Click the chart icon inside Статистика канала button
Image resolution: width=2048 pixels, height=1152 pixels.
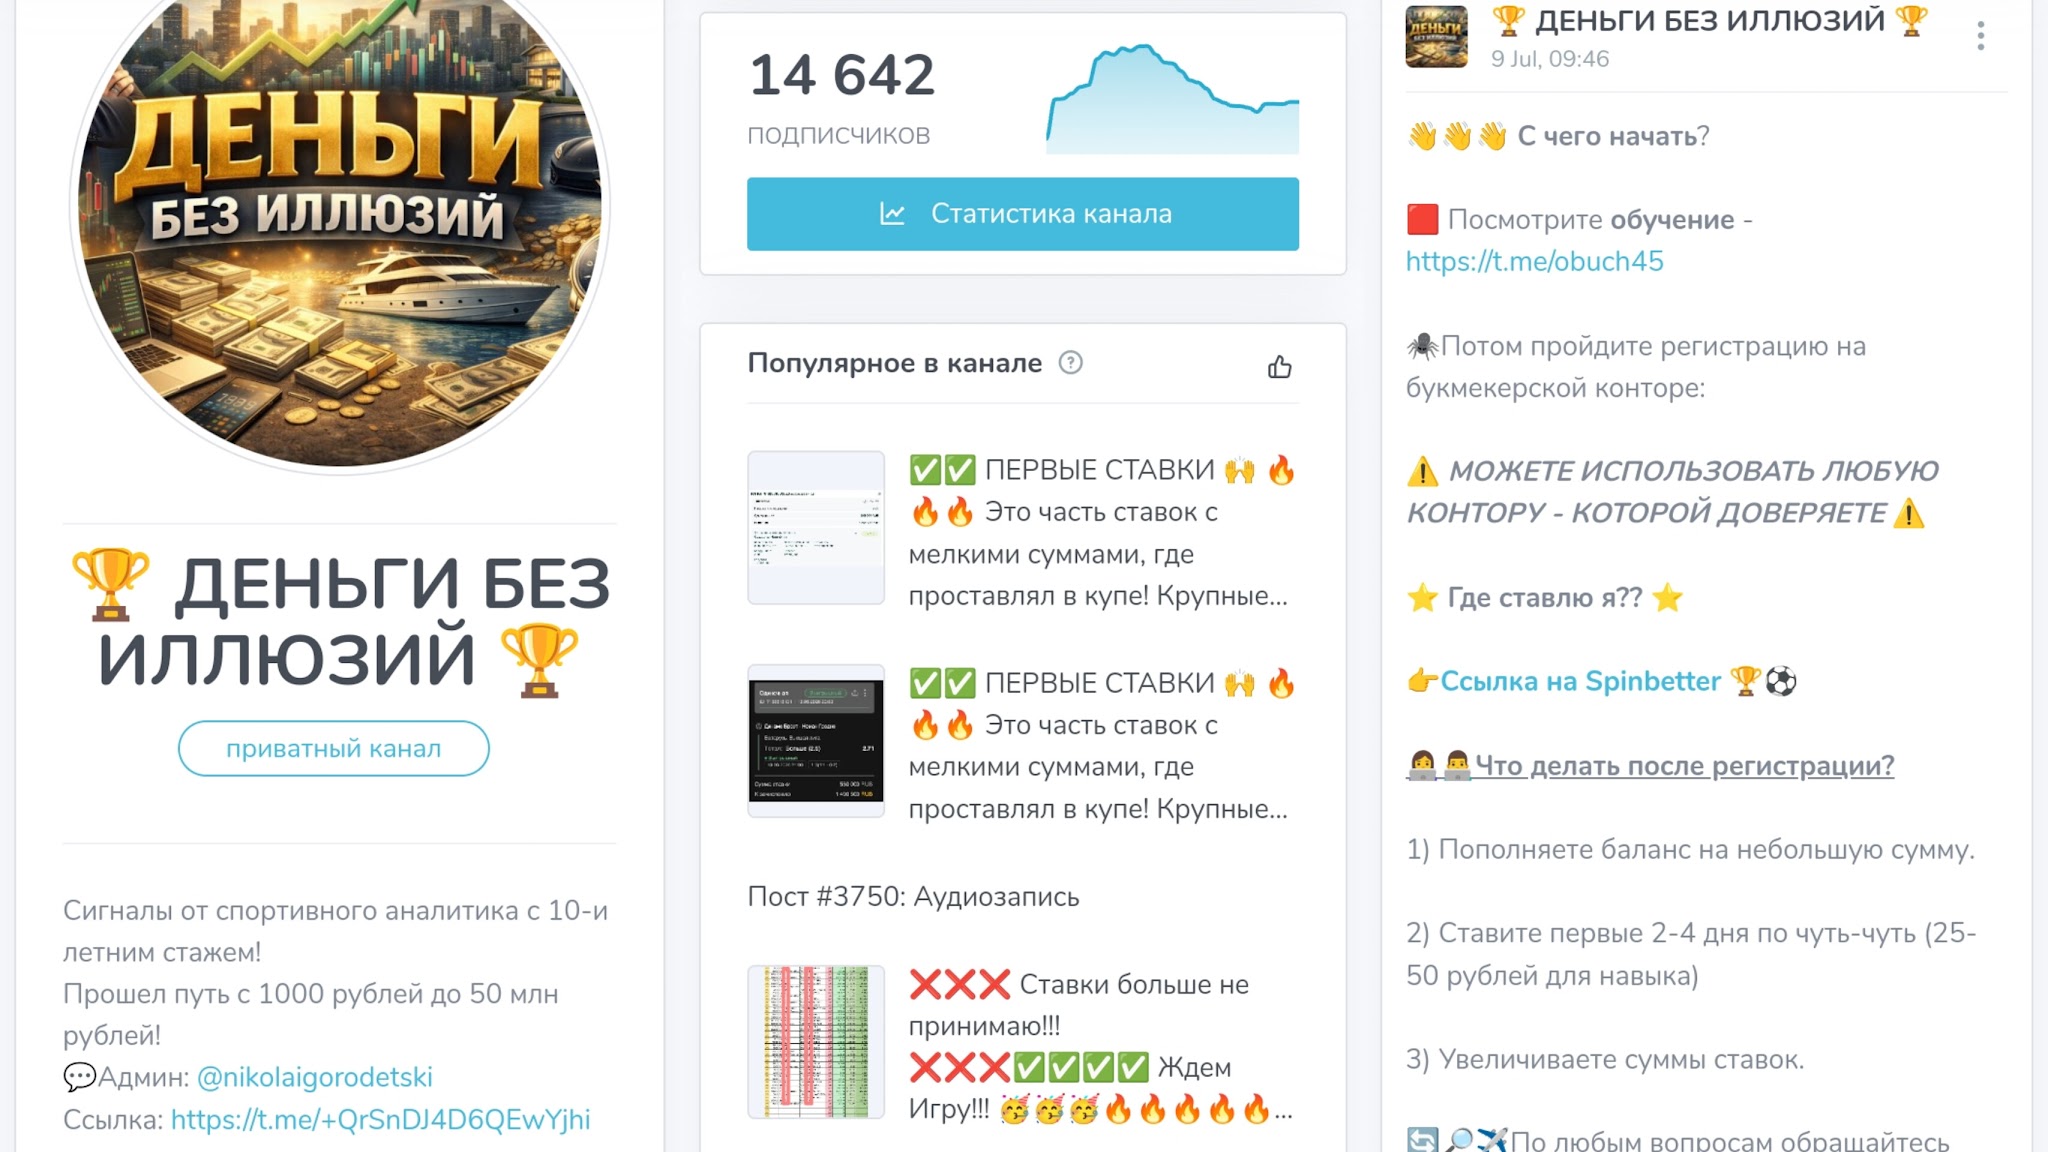click(x=892, y=214)
